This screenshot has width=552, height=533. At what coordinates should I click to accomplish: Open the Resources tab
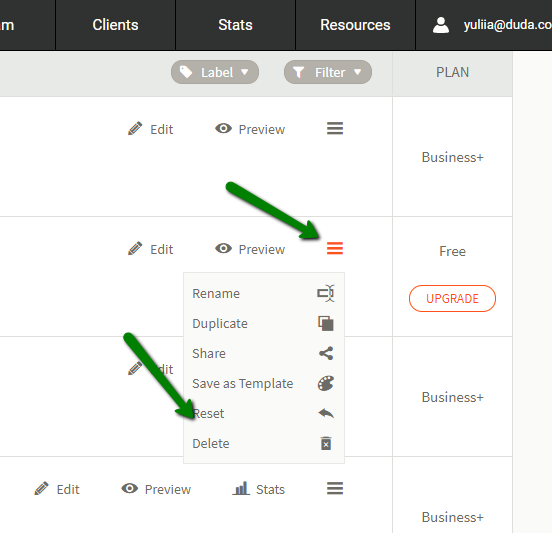(355, 25)
